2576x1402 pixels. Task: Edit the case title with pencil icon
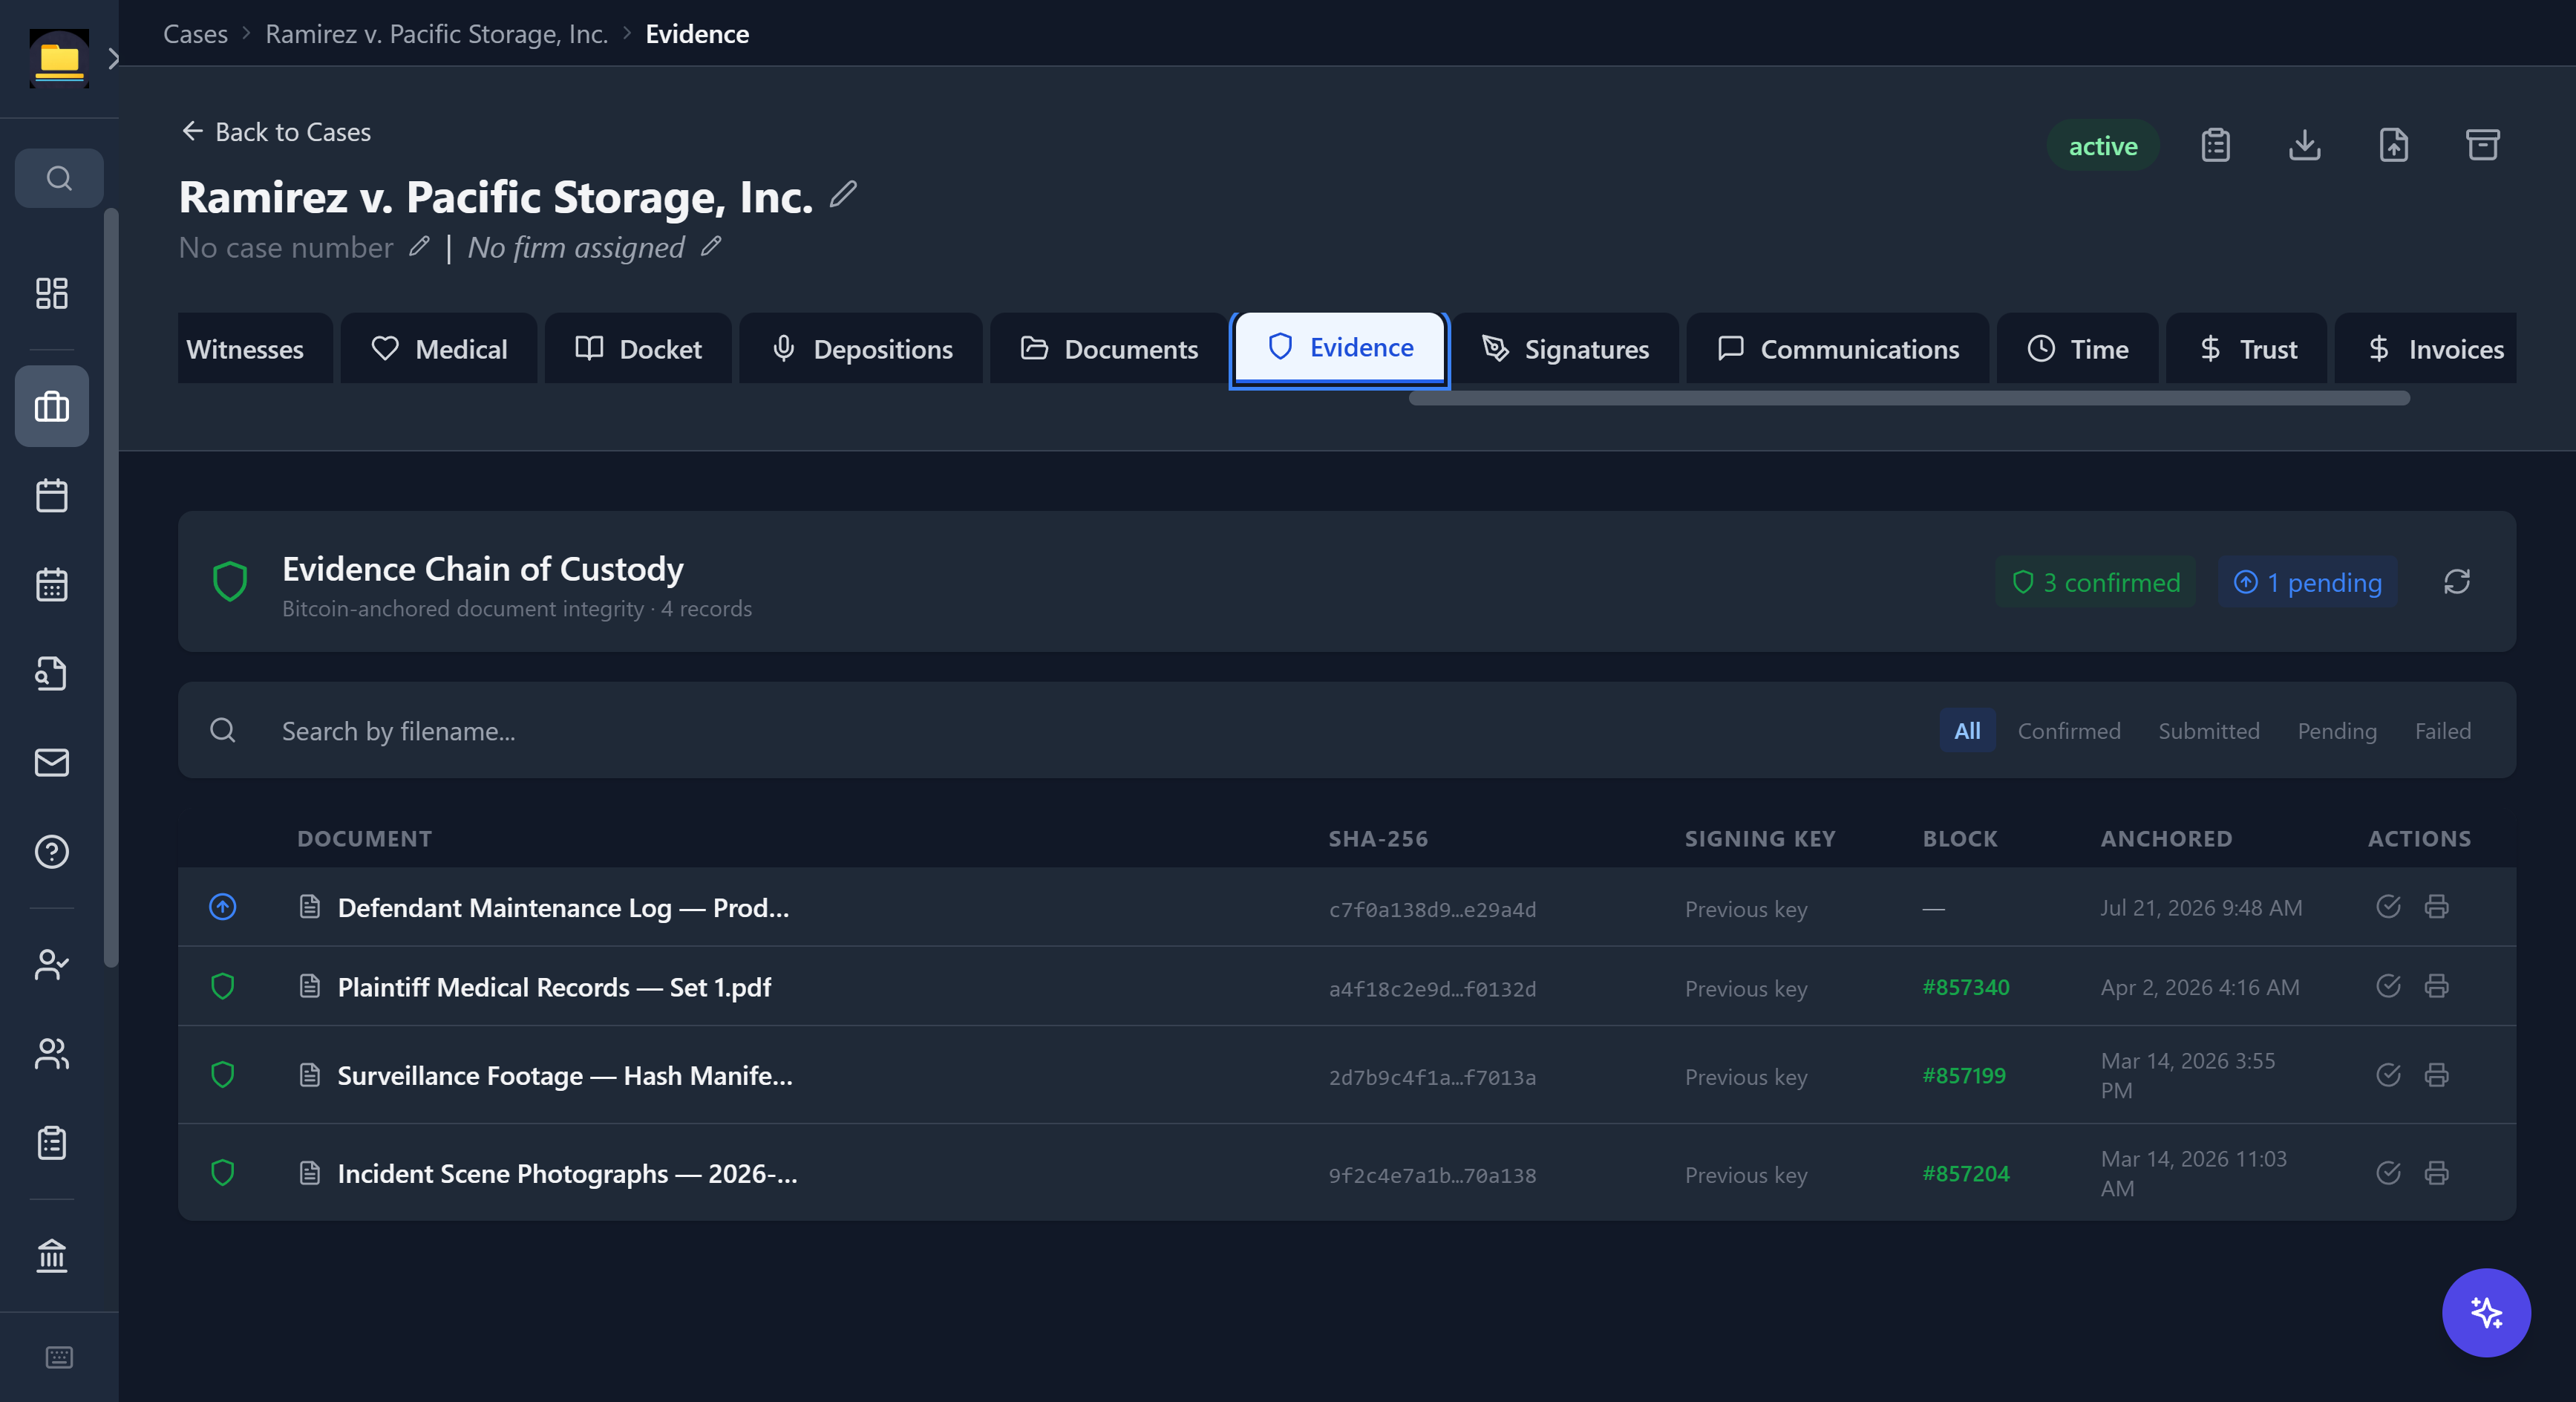pyautogui.click(x=843, y=194)
